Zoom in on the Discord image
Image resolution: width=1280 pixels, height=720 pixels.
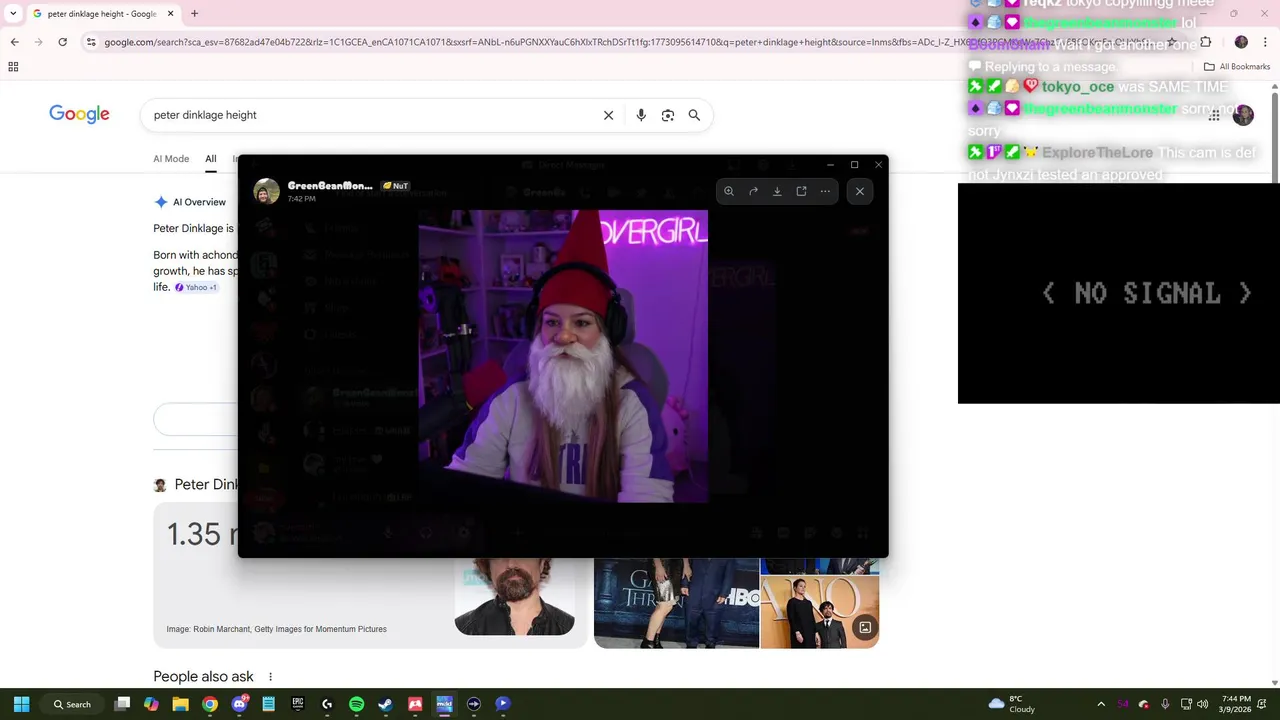(x=729, y=191)
